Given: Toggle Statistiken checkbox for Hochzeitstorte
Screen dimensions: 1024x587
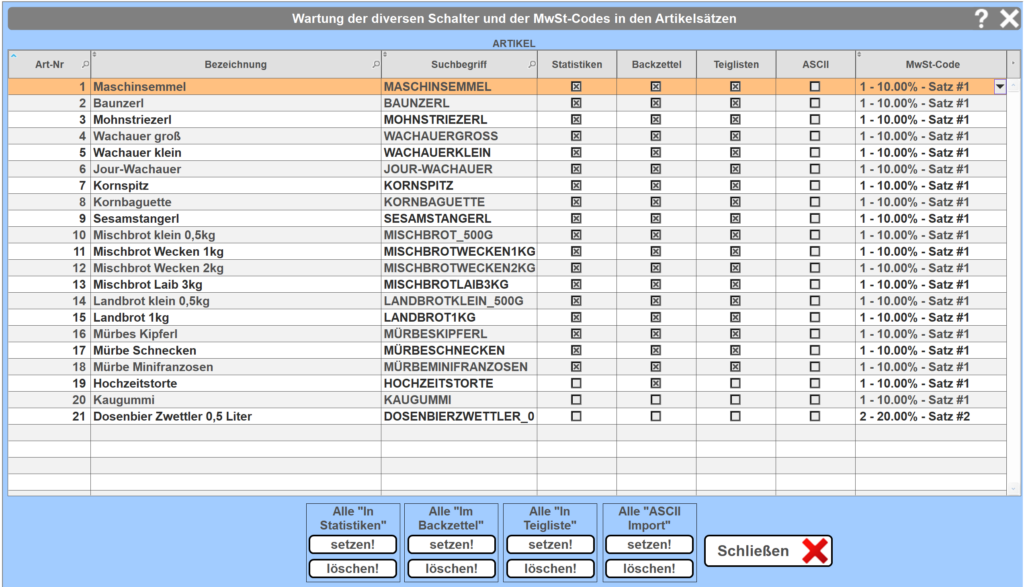Looking at the screenshot, I should coord(576,383).
